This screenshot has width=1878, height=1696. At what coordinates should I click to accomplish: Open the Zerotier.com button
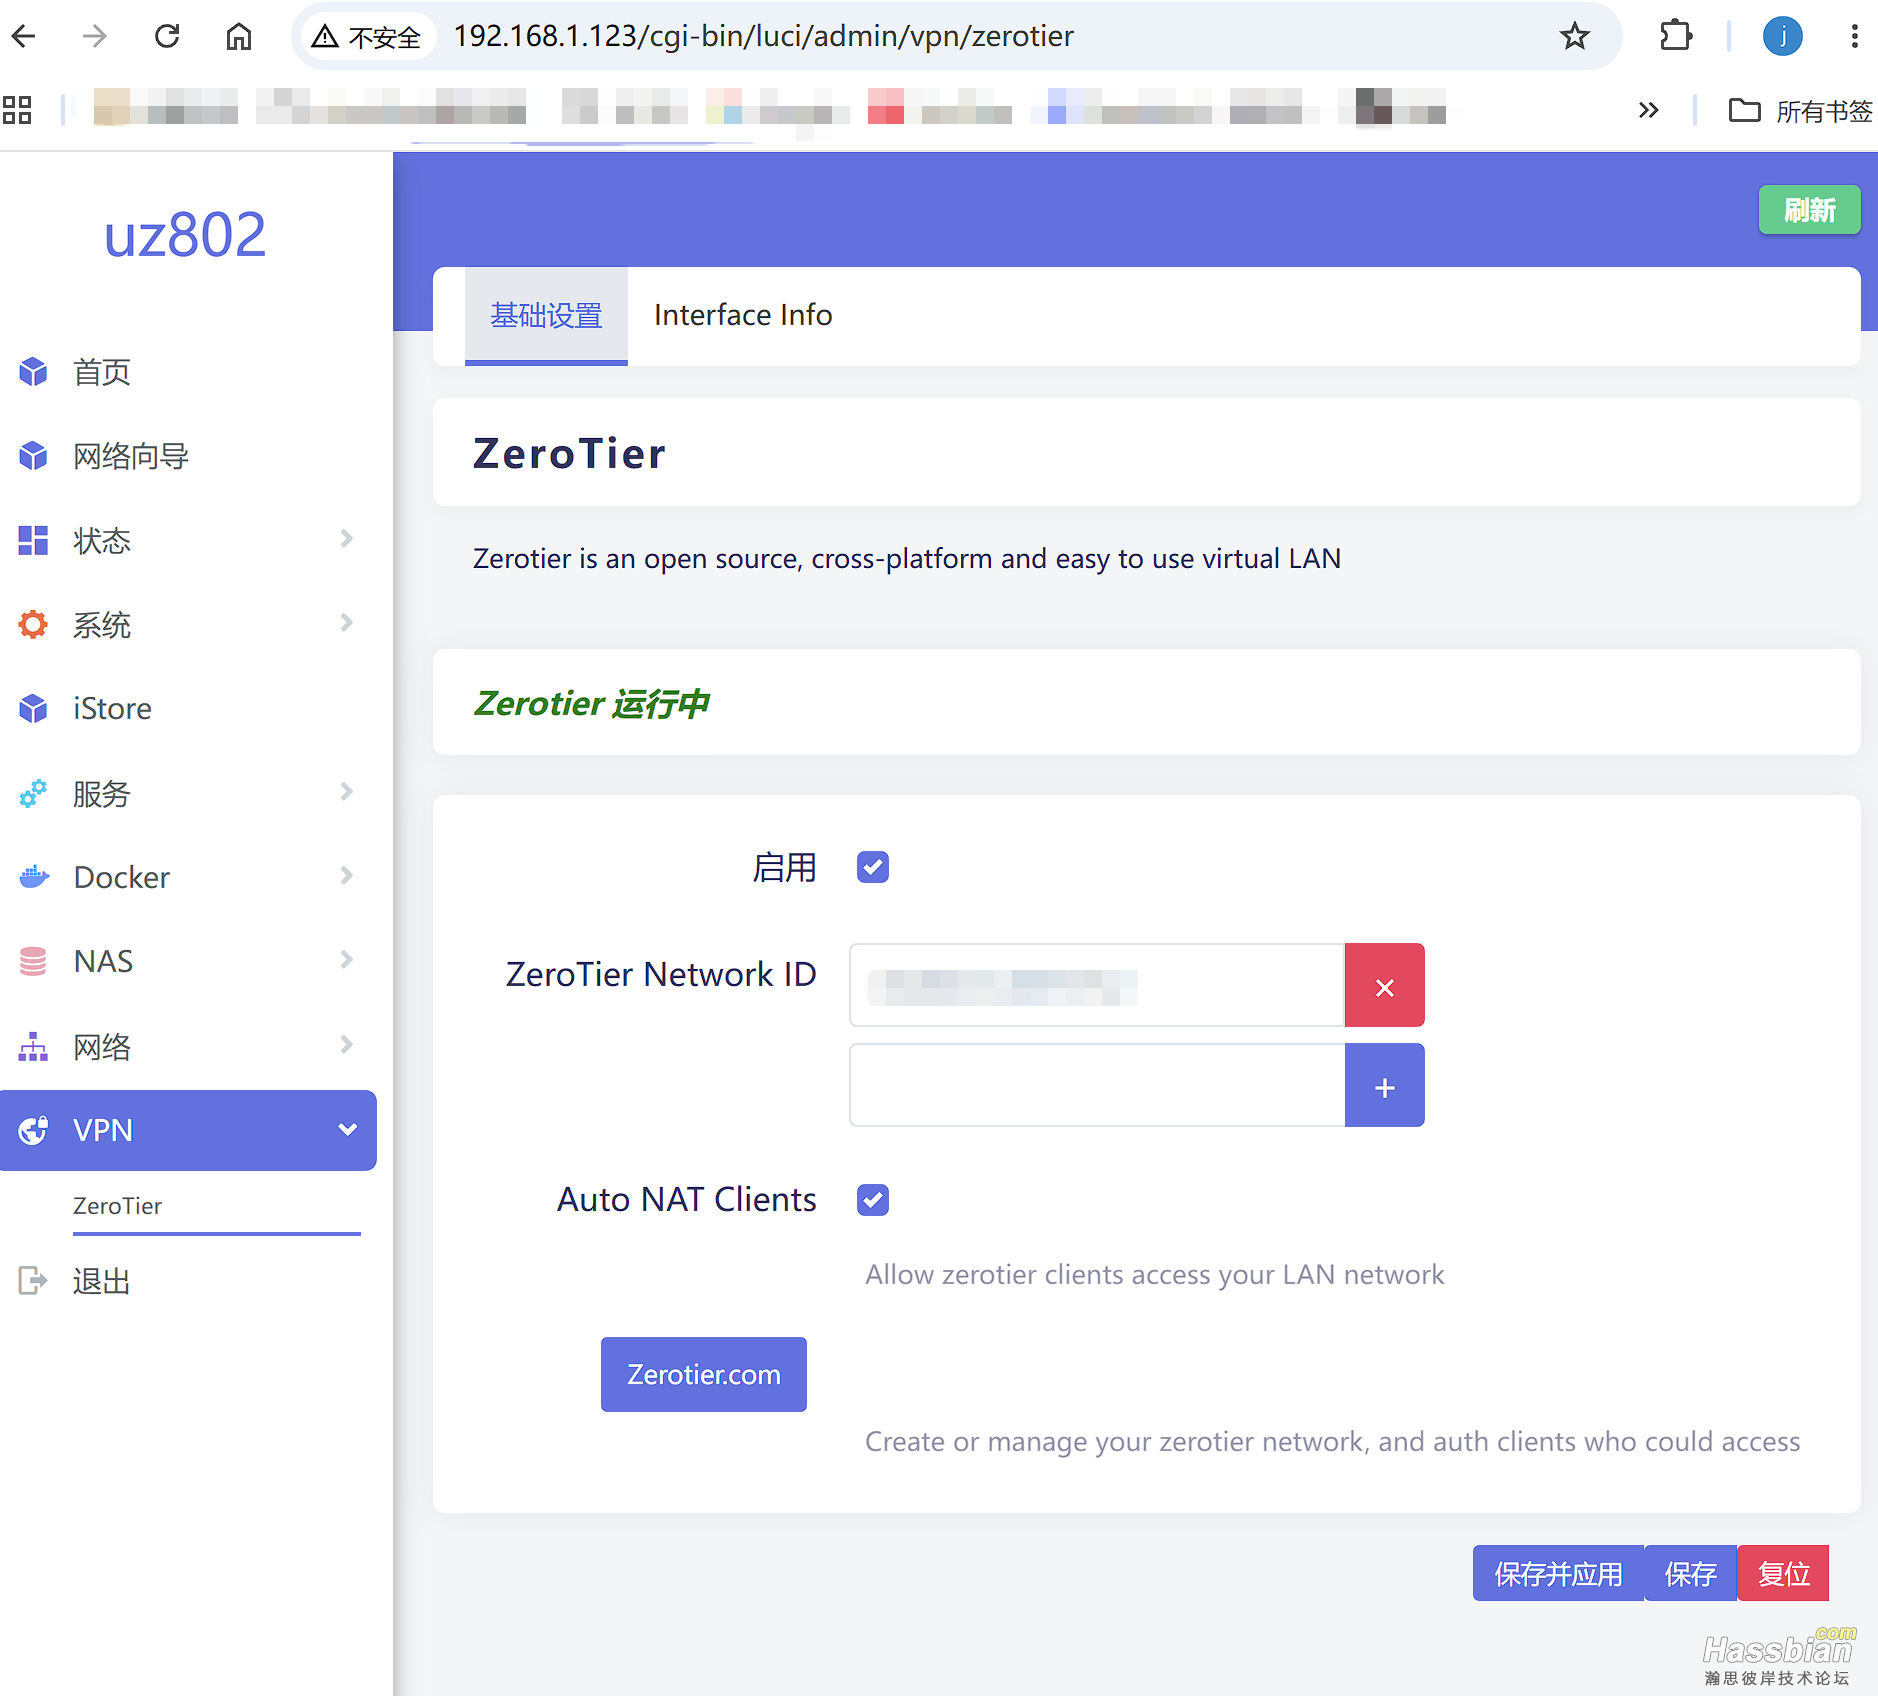coord(704,1375)
